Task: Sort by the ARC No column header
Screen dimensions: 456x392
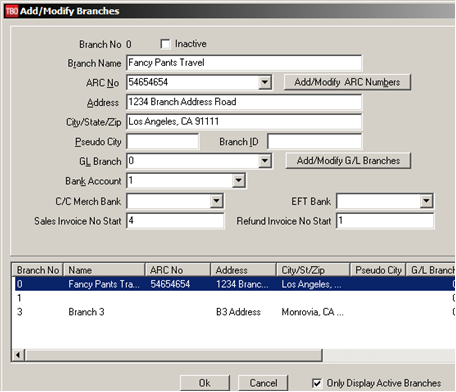Action: (x=178, y=270)
